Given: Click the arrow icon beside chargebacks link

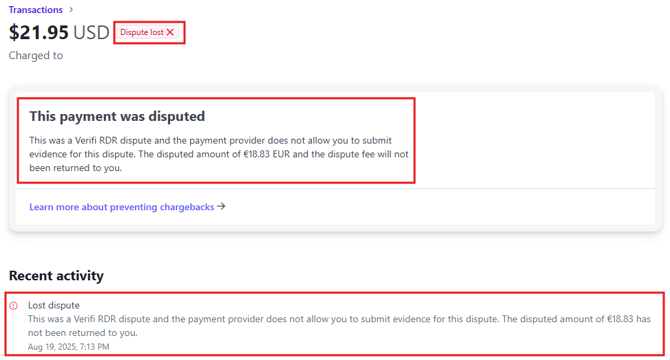Looking at the screenshot, I should coord(221,206).
